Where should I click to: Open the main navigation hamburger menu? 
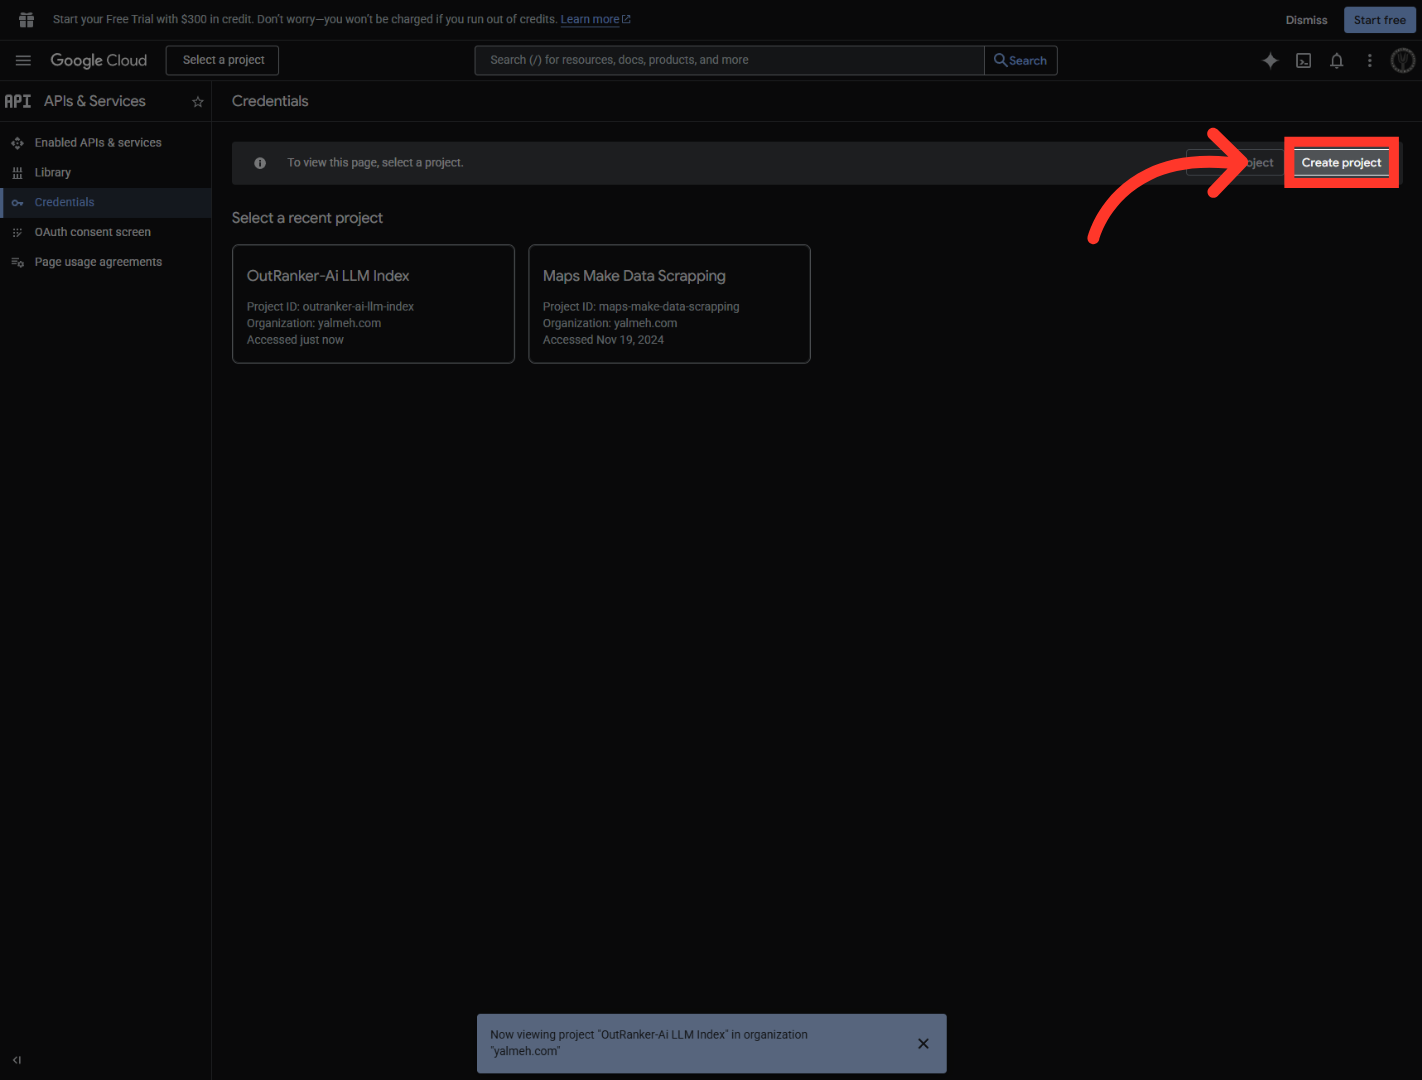pos(23,61)
